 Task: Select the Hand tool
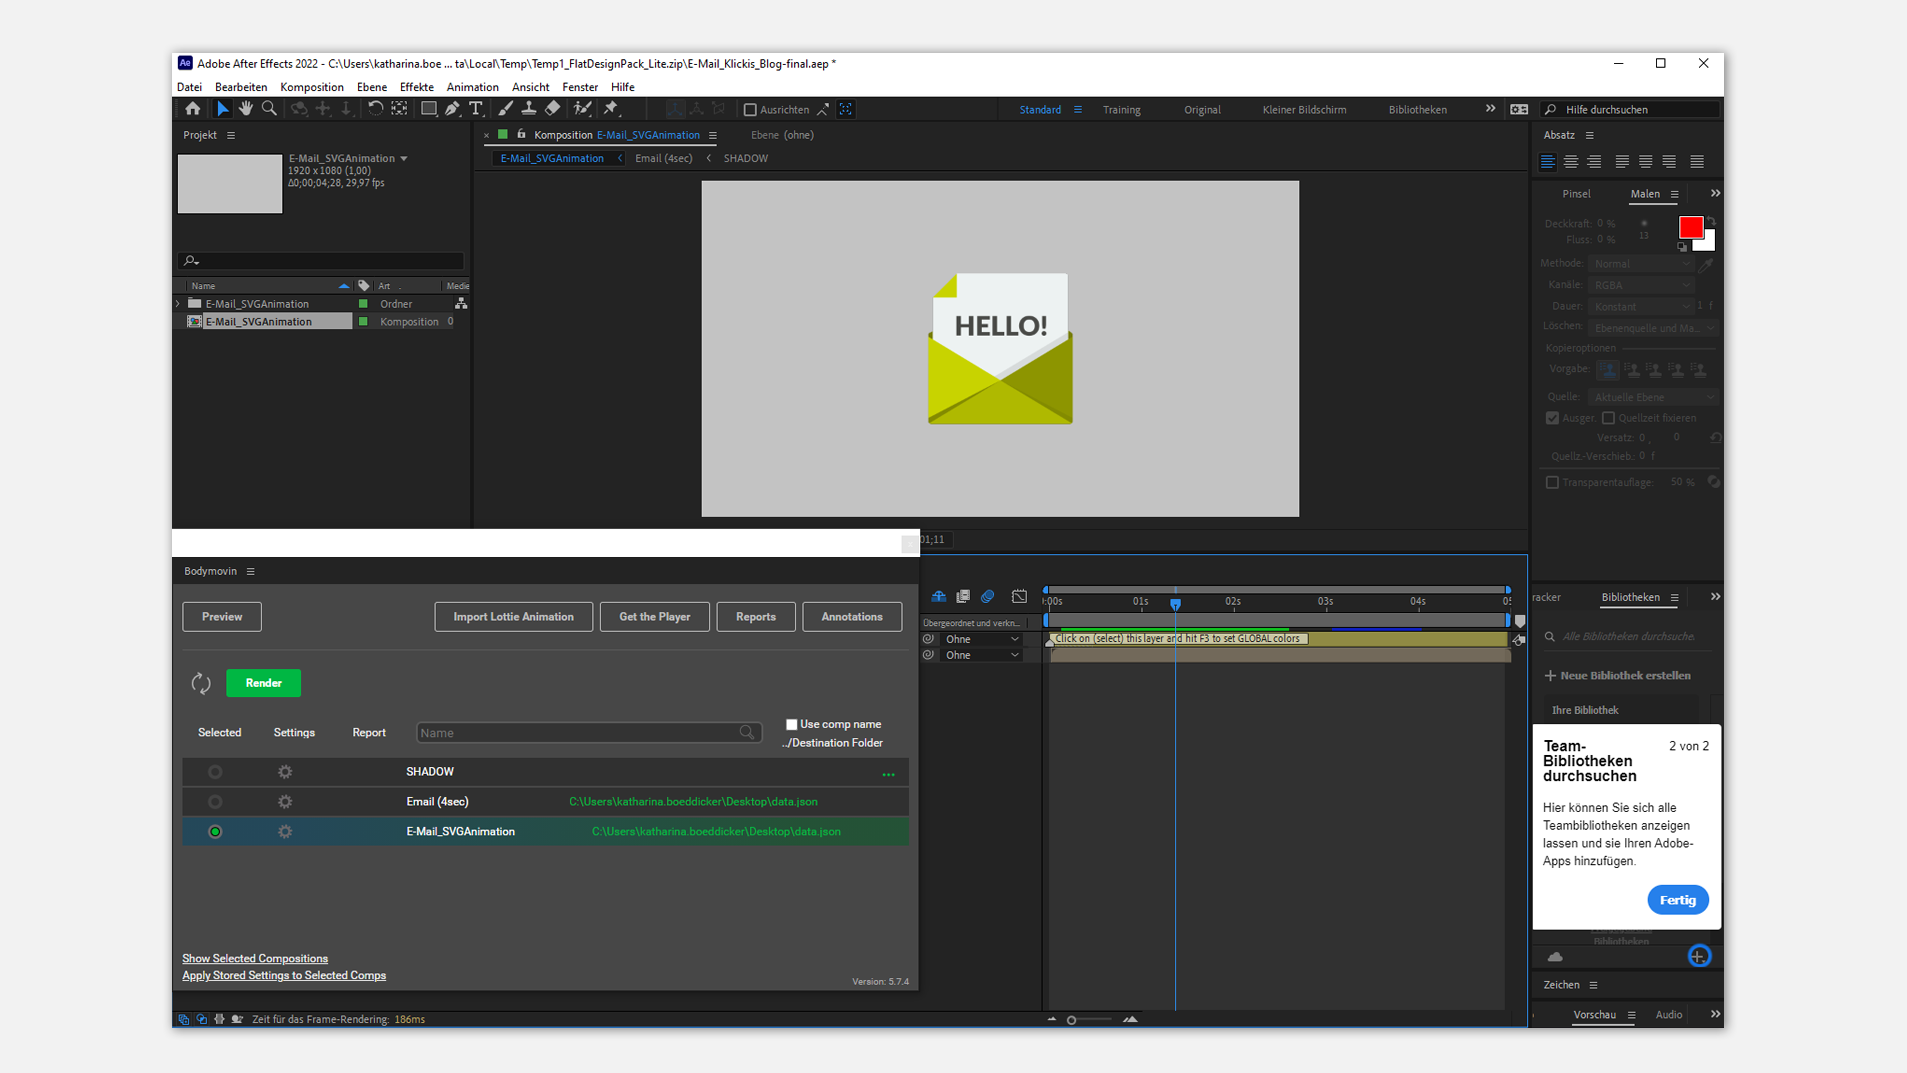point(246,109)
